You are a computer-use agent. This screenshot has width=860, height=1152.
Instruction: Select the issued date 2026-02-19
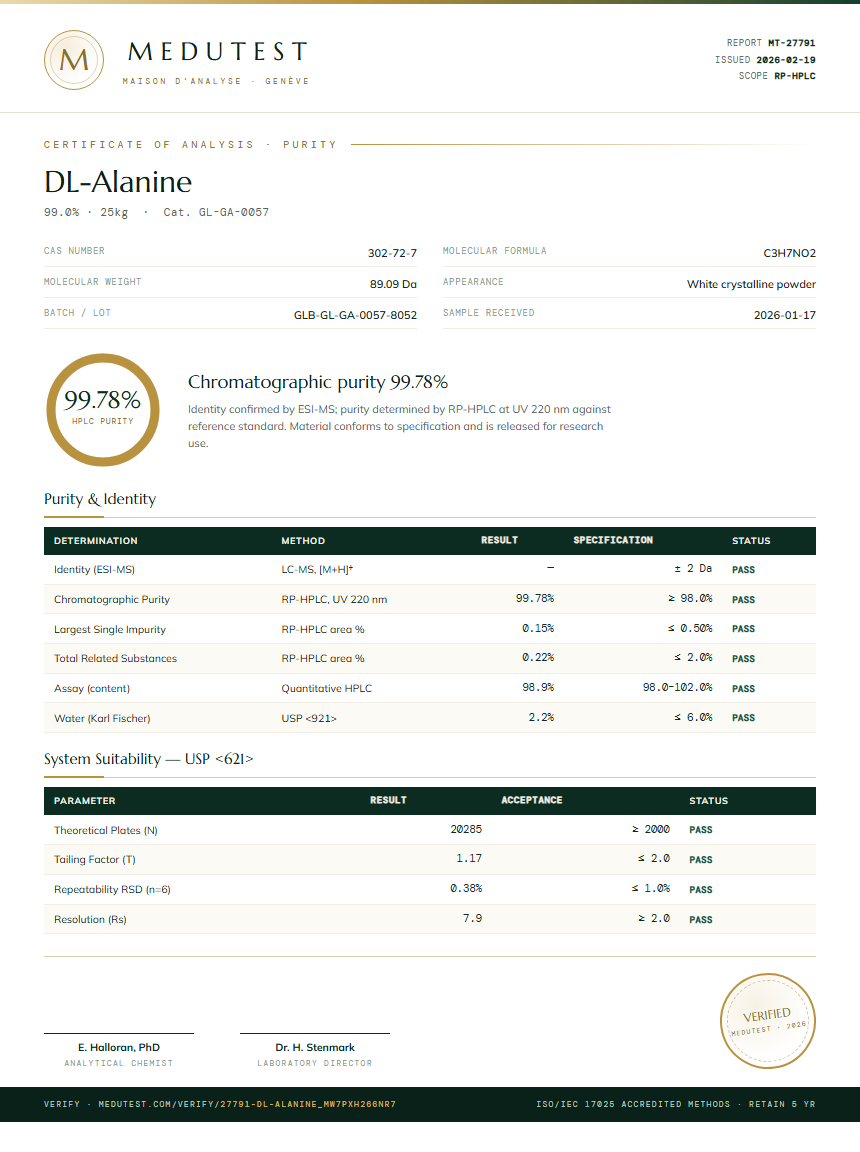pos(786,60)
